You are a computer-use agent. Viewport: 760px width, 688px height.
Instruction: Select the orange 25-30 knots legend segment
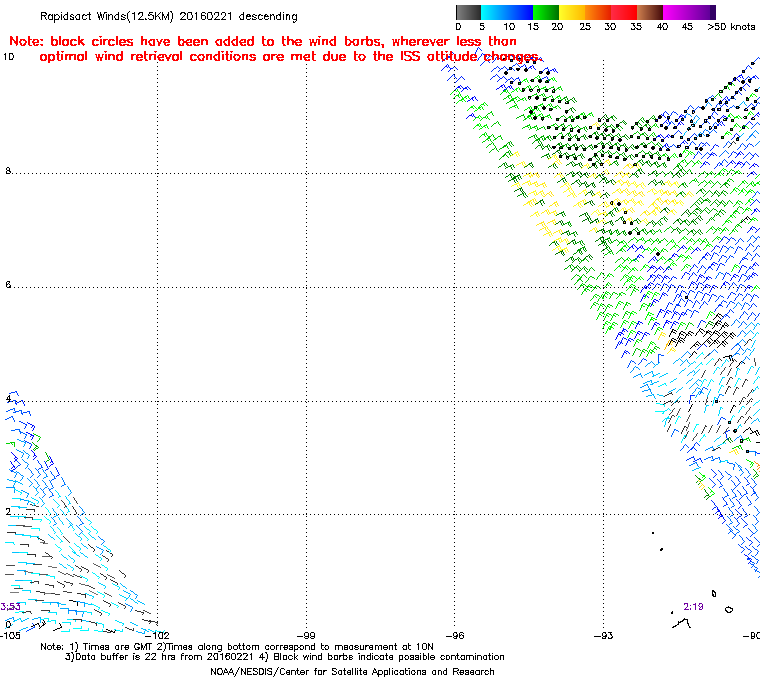(598, 12)
